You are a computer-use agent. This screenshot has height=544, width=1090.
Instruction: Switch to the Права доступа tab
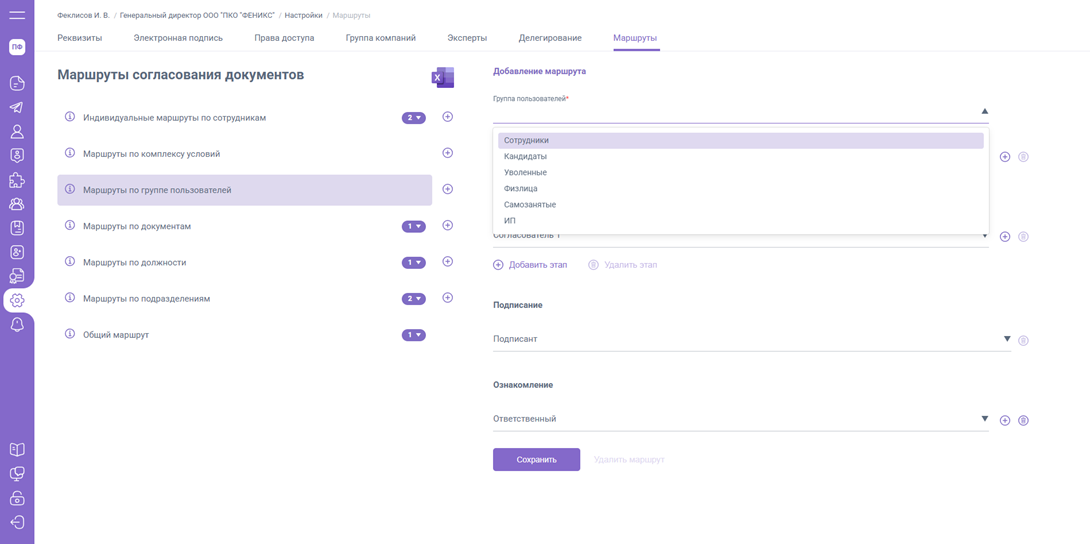point(284,38)
